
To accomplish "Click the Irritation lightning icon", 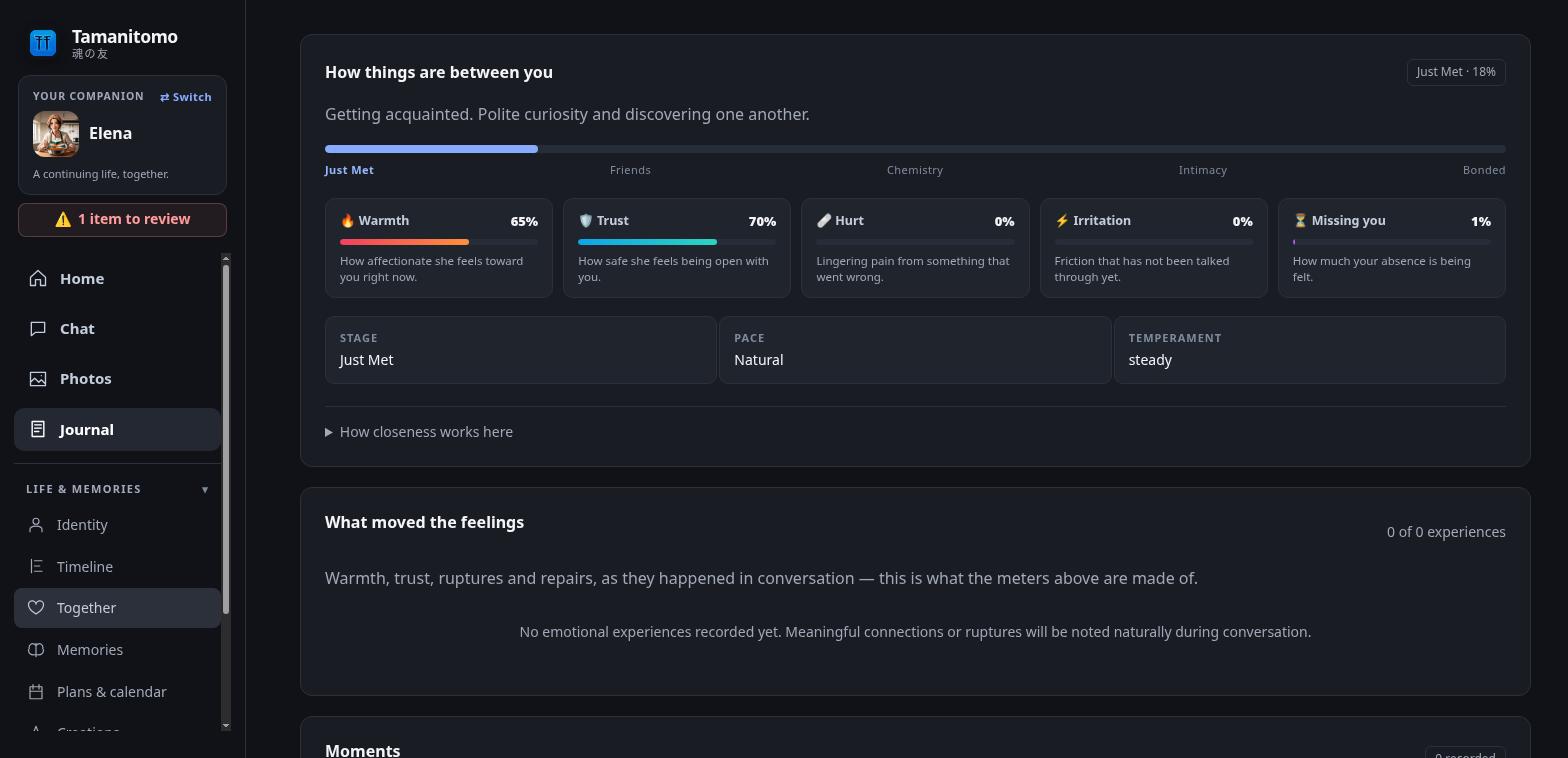I will [x=1062, y=221].
